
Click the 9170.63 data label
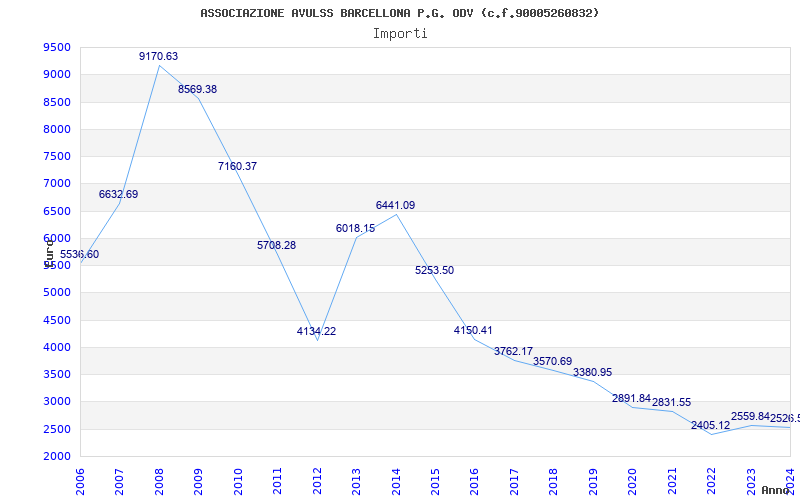tap(159, 56)
